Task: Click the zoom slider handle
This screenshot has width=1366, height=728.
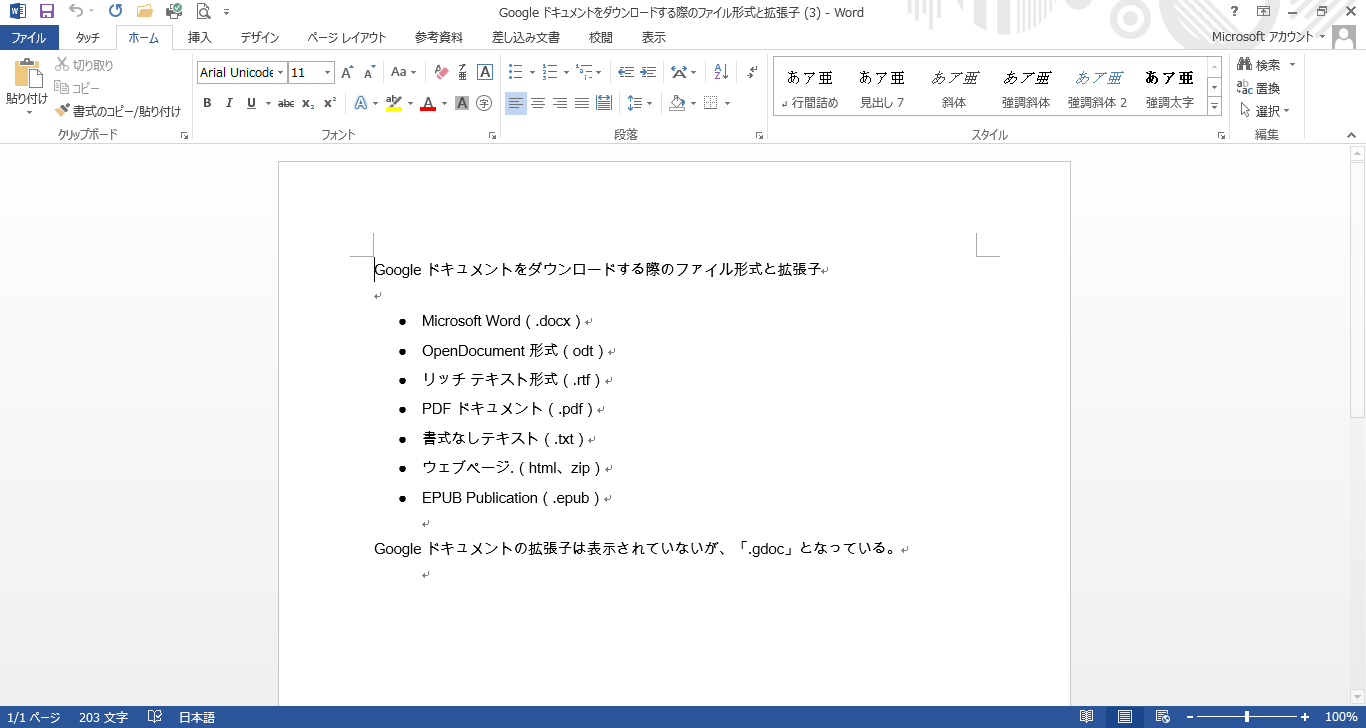Action: pos(1246,717)
